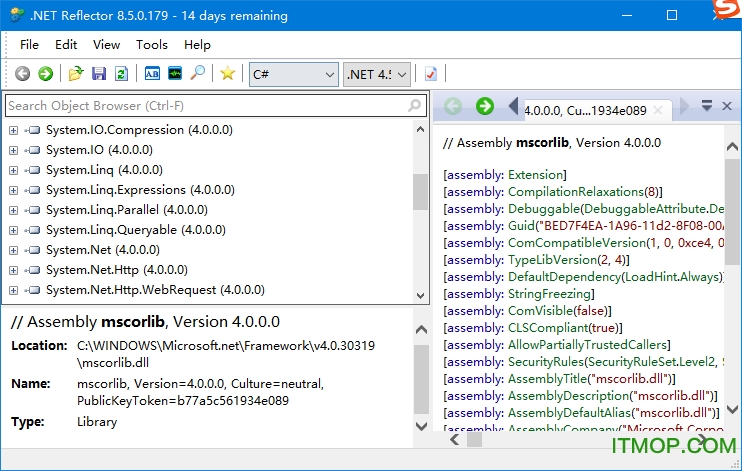Click the Back navigation toolbar icon
The width and height of the screenshot is (742, 471).
[x=22, y=74]
